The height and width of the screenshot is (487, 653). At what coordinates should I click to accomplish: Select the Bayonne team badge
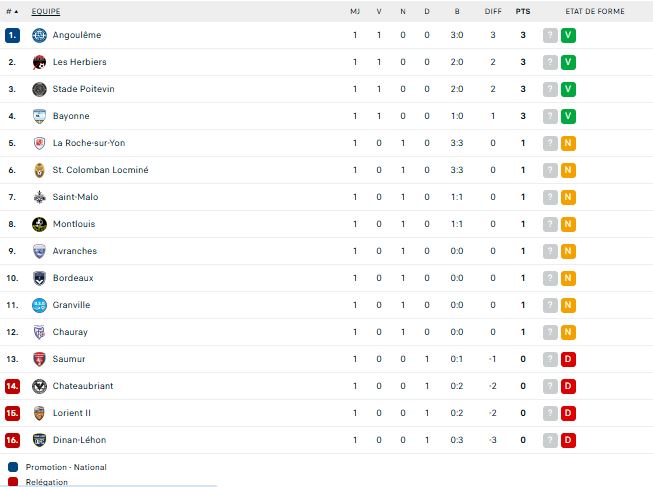[x=39, y=116]
